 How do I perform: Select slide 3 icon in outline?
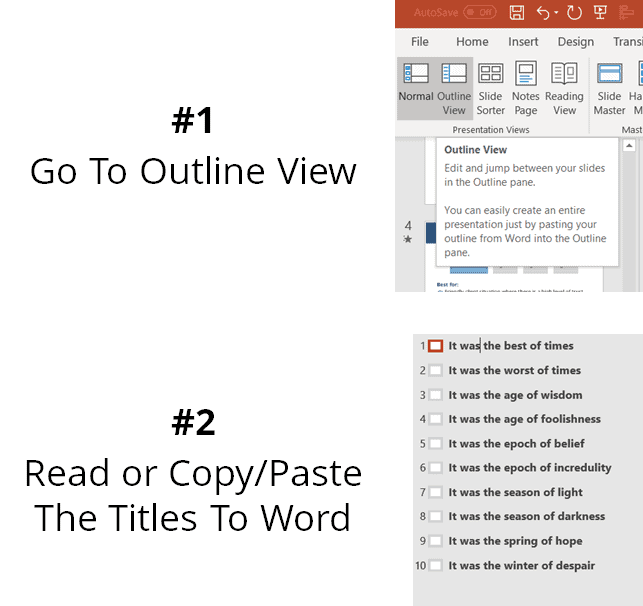point(436,395)
